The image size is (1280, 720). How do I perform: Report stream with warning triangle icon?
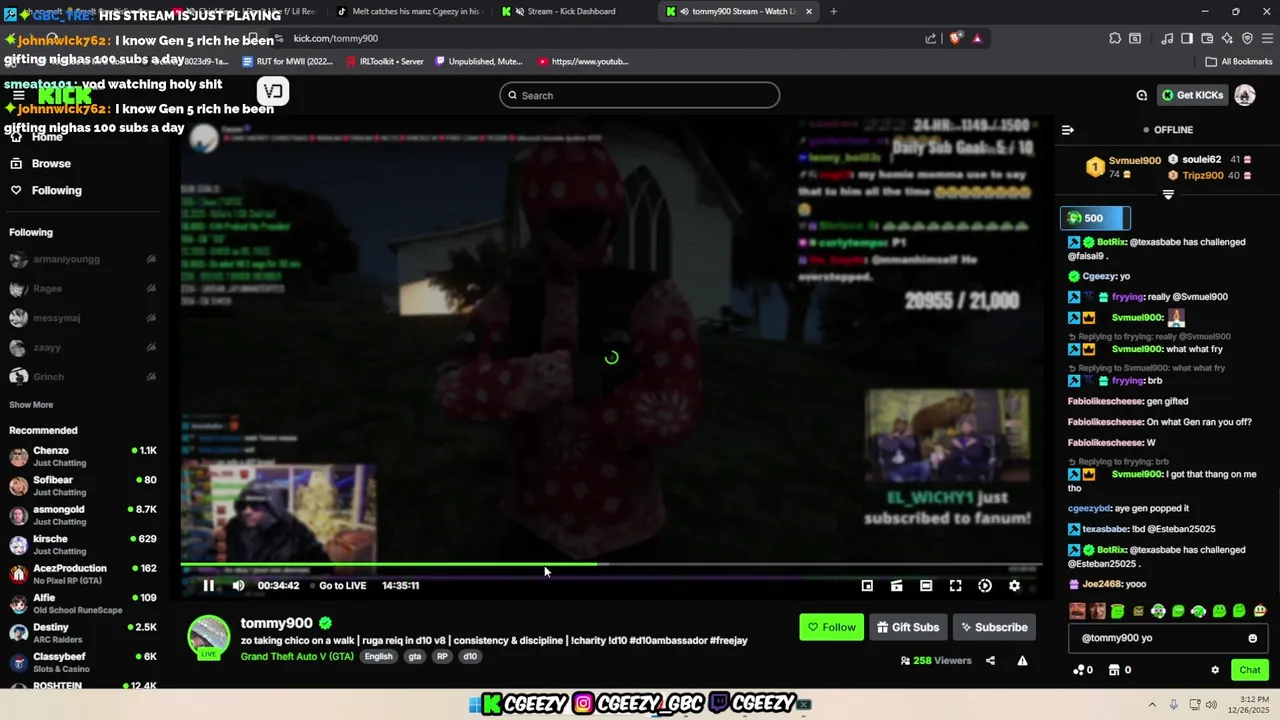(x=1022, y=660)
